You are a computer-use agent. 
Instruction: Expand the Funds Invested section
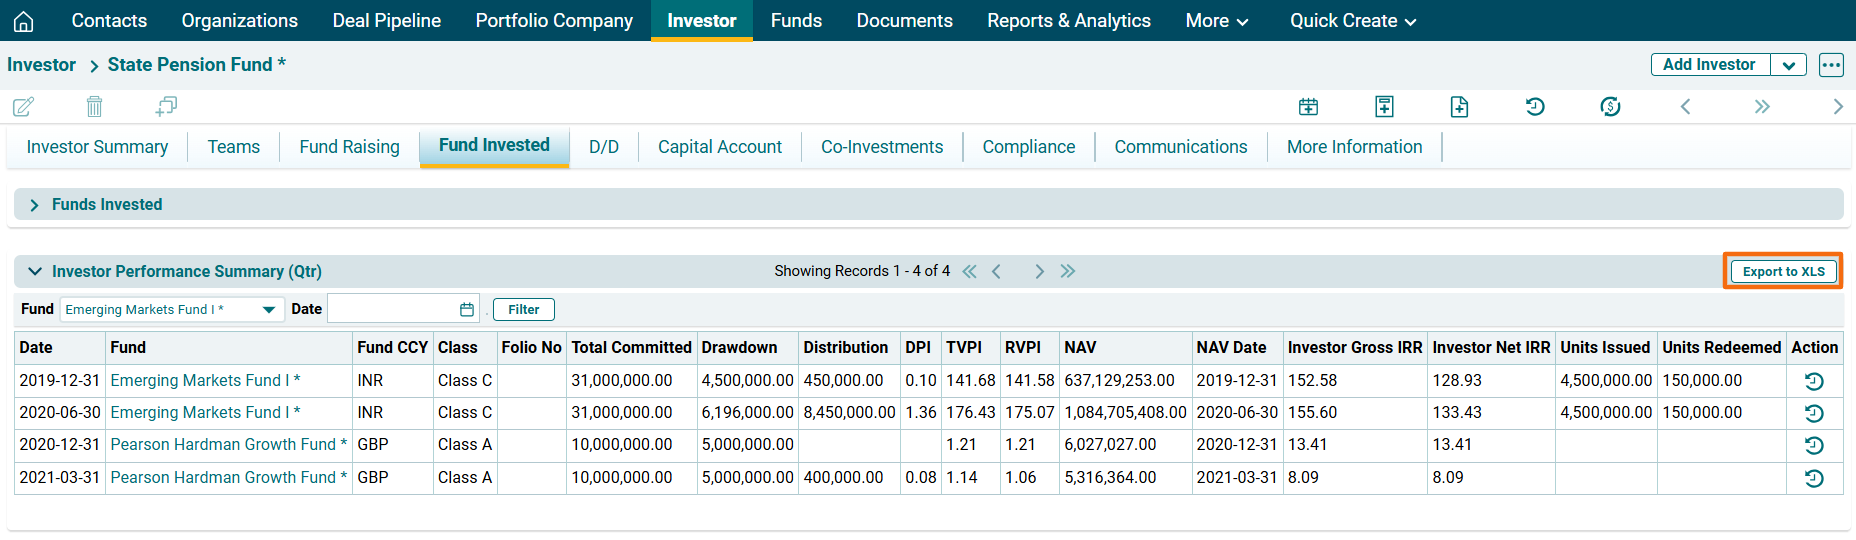tap(34, 205)
